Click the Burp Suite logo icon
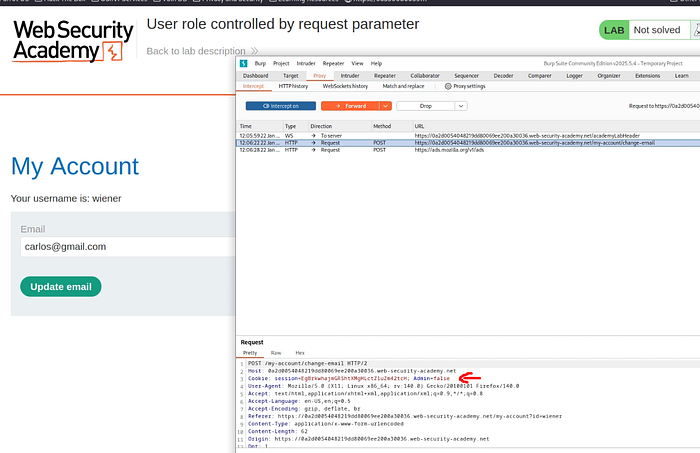Image resolution: width=700 pixels, height=453 pixels. [x=243, y=63]
